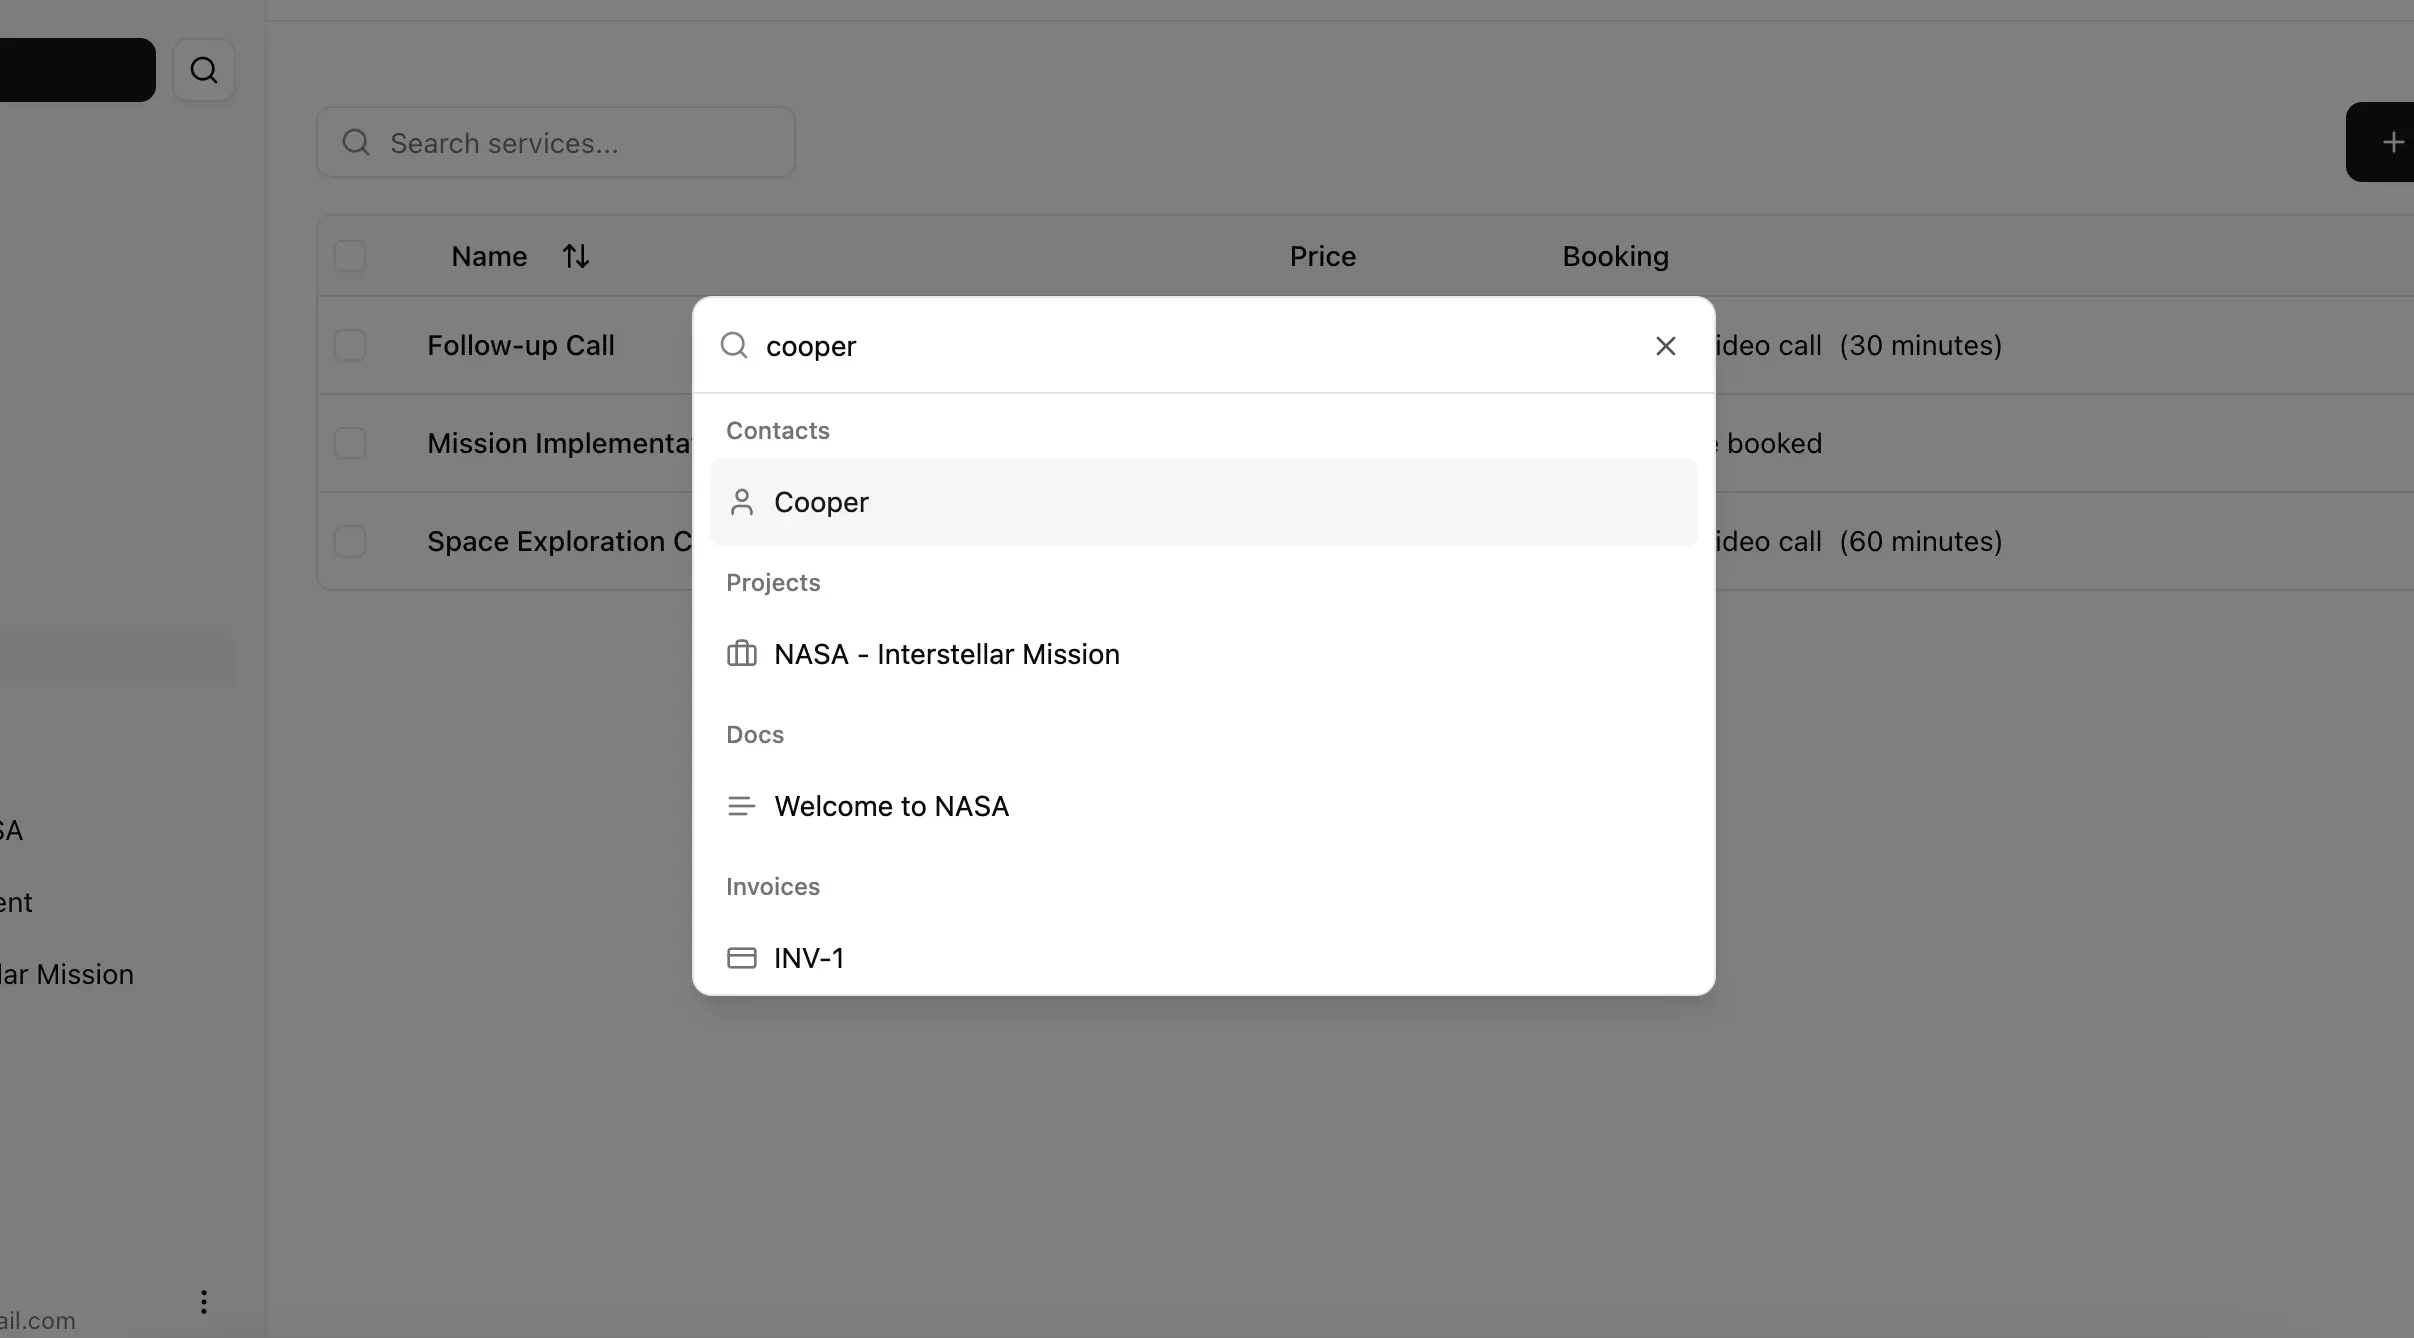Image resolution: width=2414 pixels, height=1338 pixels.
Task: Open the Welcome to NASA doc result
Action: click(x=891, y=806)
